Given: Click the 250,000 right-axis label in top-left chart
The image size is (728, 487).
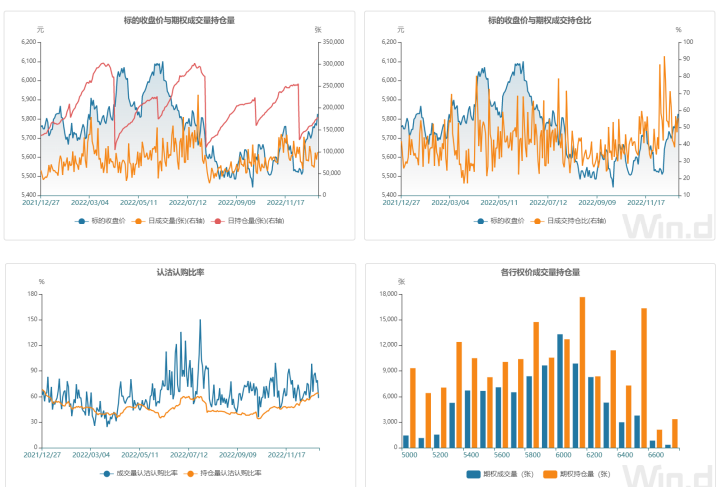Looking at the screenshot, I should [x=333, y=85].
